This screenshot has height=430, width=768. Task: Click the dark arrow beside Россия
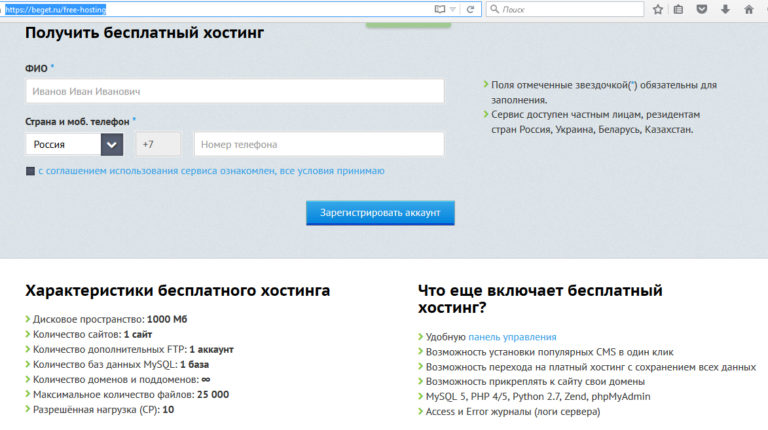coord(111,144)
